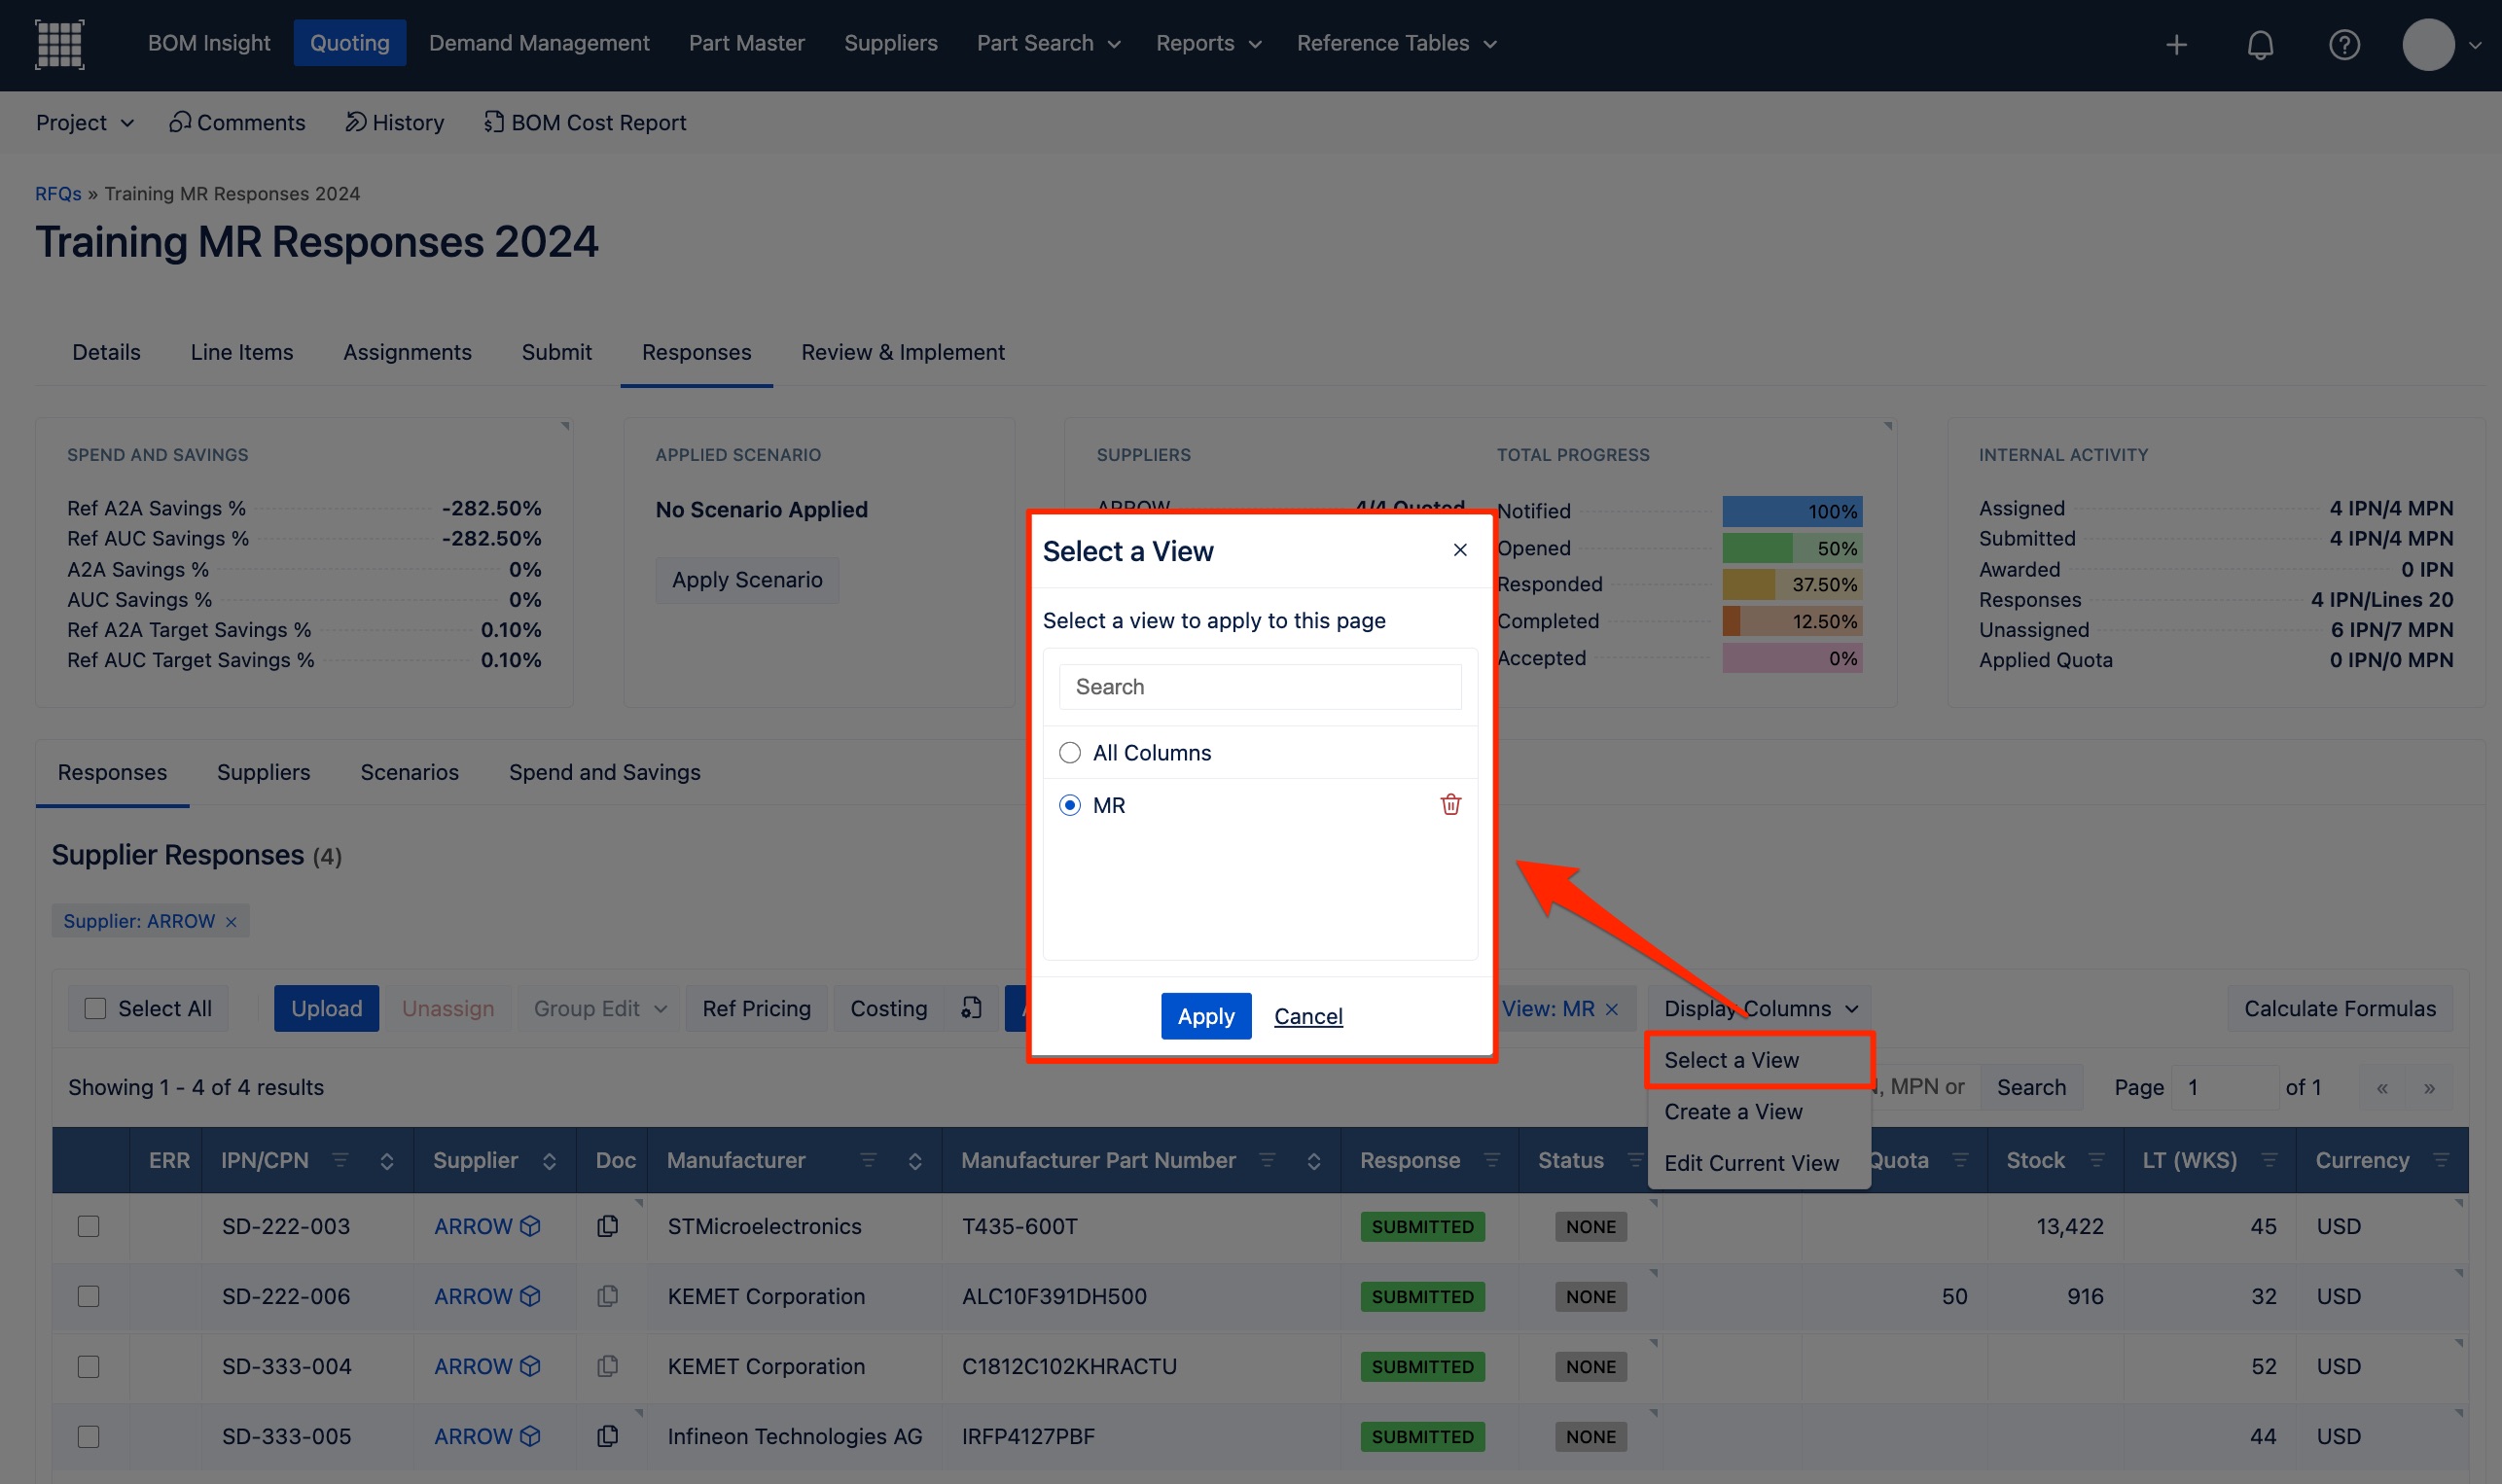Toggle the Display Columns dropdown

click(1760, 1008)
